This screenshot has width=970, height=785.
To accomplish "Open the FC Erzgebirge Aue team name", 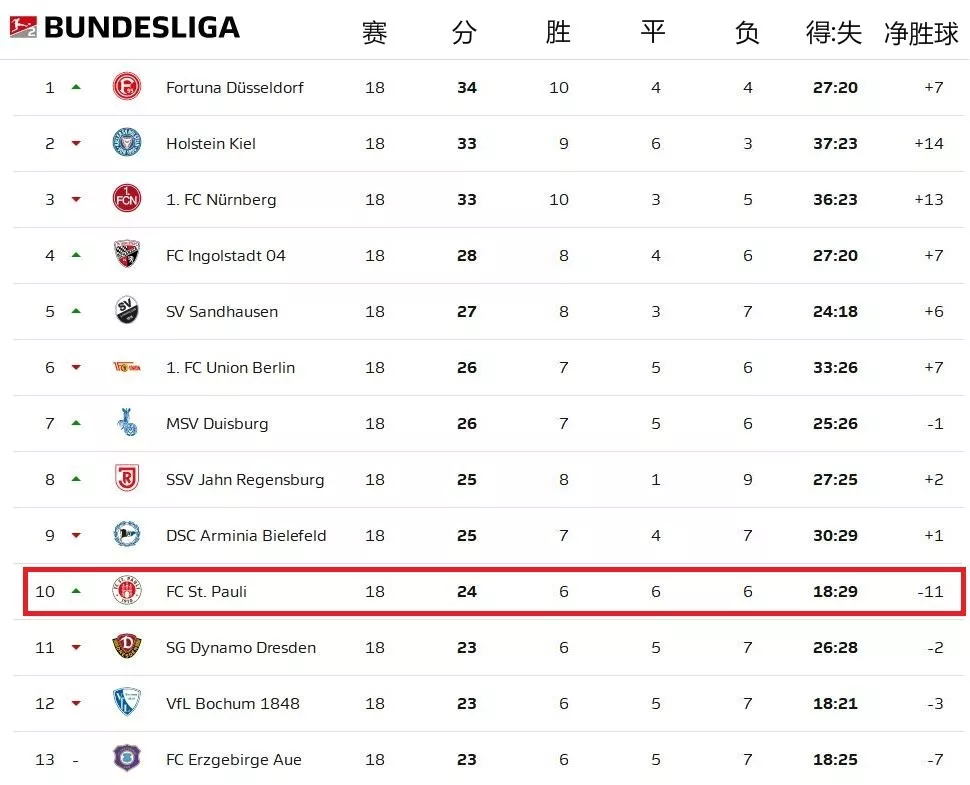I will coord(234,760).
